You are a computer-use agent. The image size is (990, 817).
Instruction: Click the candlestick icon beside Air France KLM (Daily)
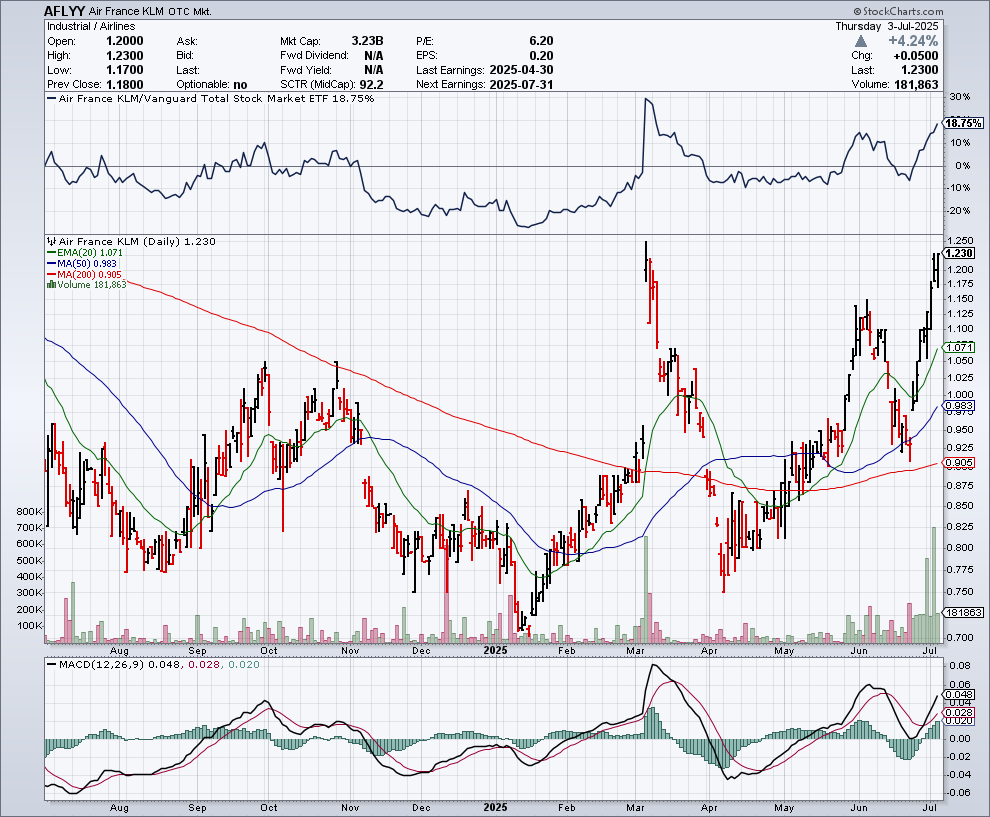(52, 241)
